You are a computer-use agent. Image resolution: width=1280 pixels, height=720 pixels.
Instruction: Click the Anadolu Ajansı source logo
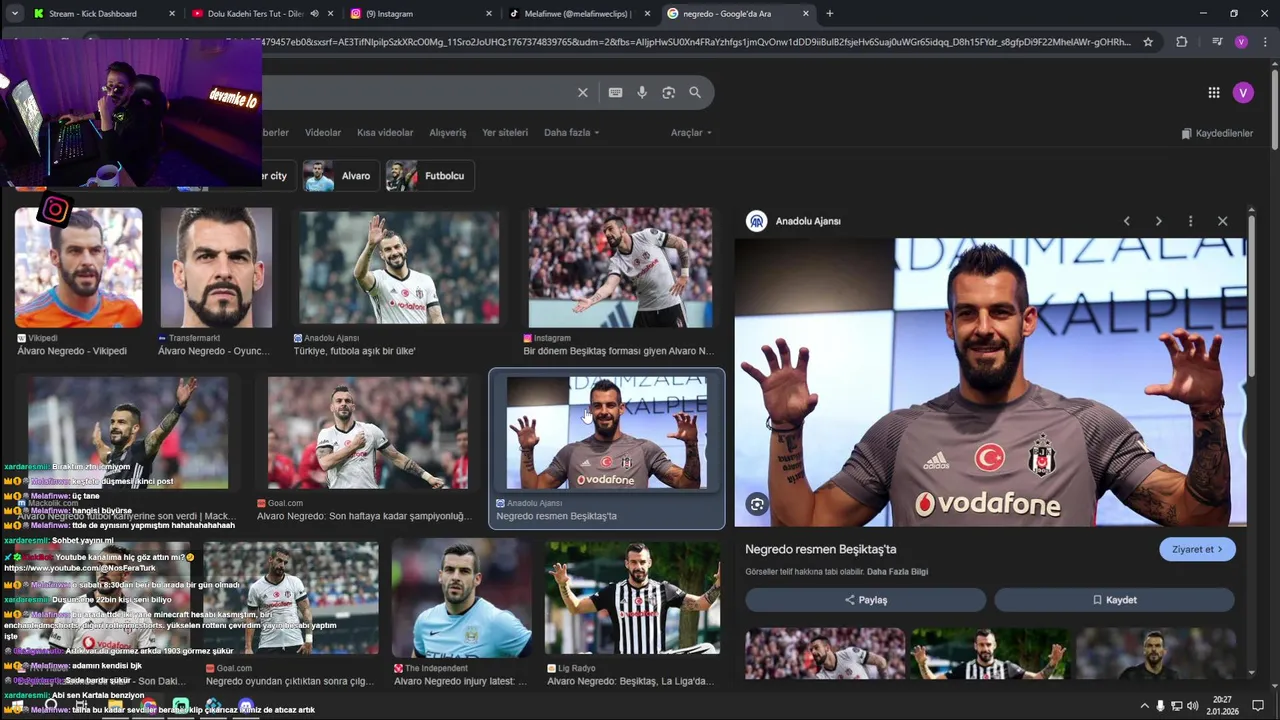[x=757, y=221]
